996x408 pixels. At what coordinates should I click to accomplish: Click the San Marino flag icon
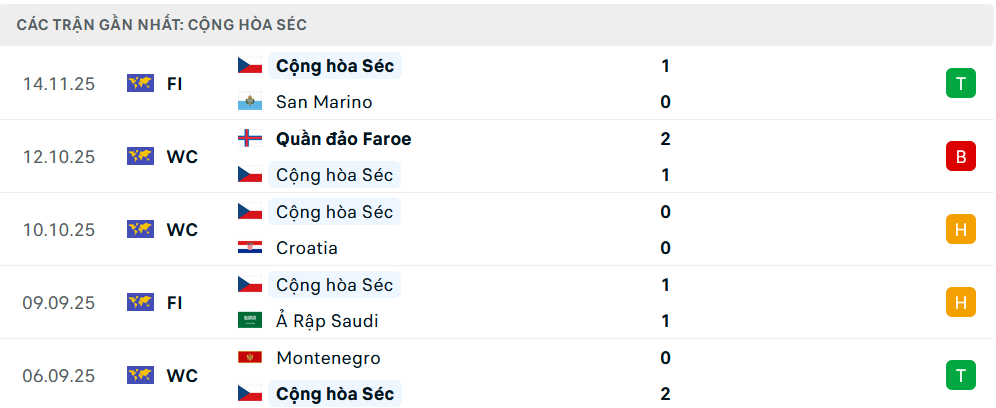click(x=249, y=102)
